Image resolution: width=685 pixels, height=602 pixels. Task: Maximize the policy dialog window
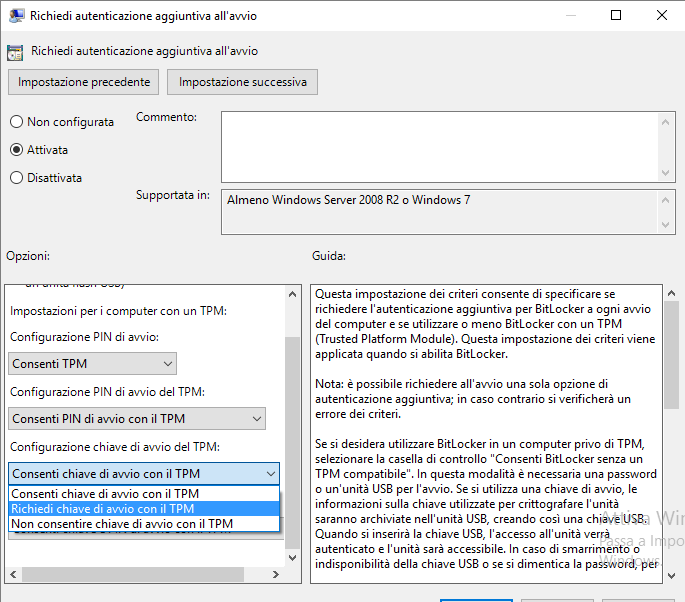pyautogui.click(x=616, y=15)
